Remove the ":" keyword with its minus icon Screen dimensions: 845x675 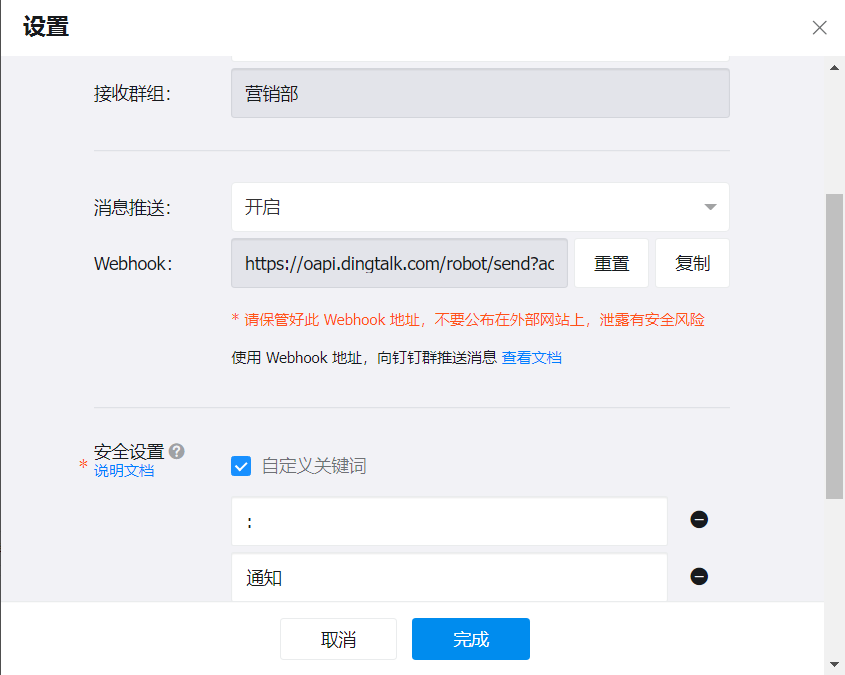pyautogui.click(x=699, y=519)
